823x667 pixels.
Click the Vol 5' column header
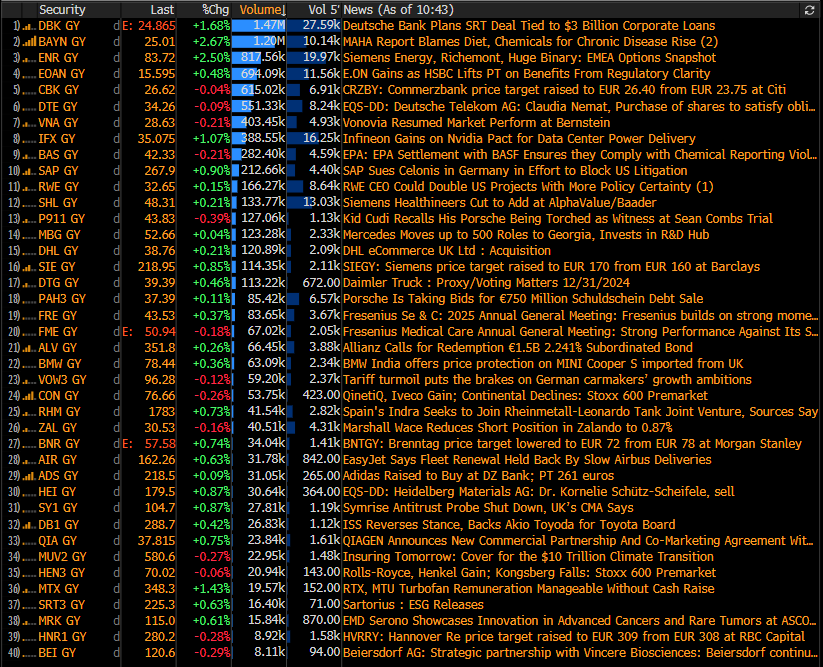pyautogui.click(x=324, y=10)
